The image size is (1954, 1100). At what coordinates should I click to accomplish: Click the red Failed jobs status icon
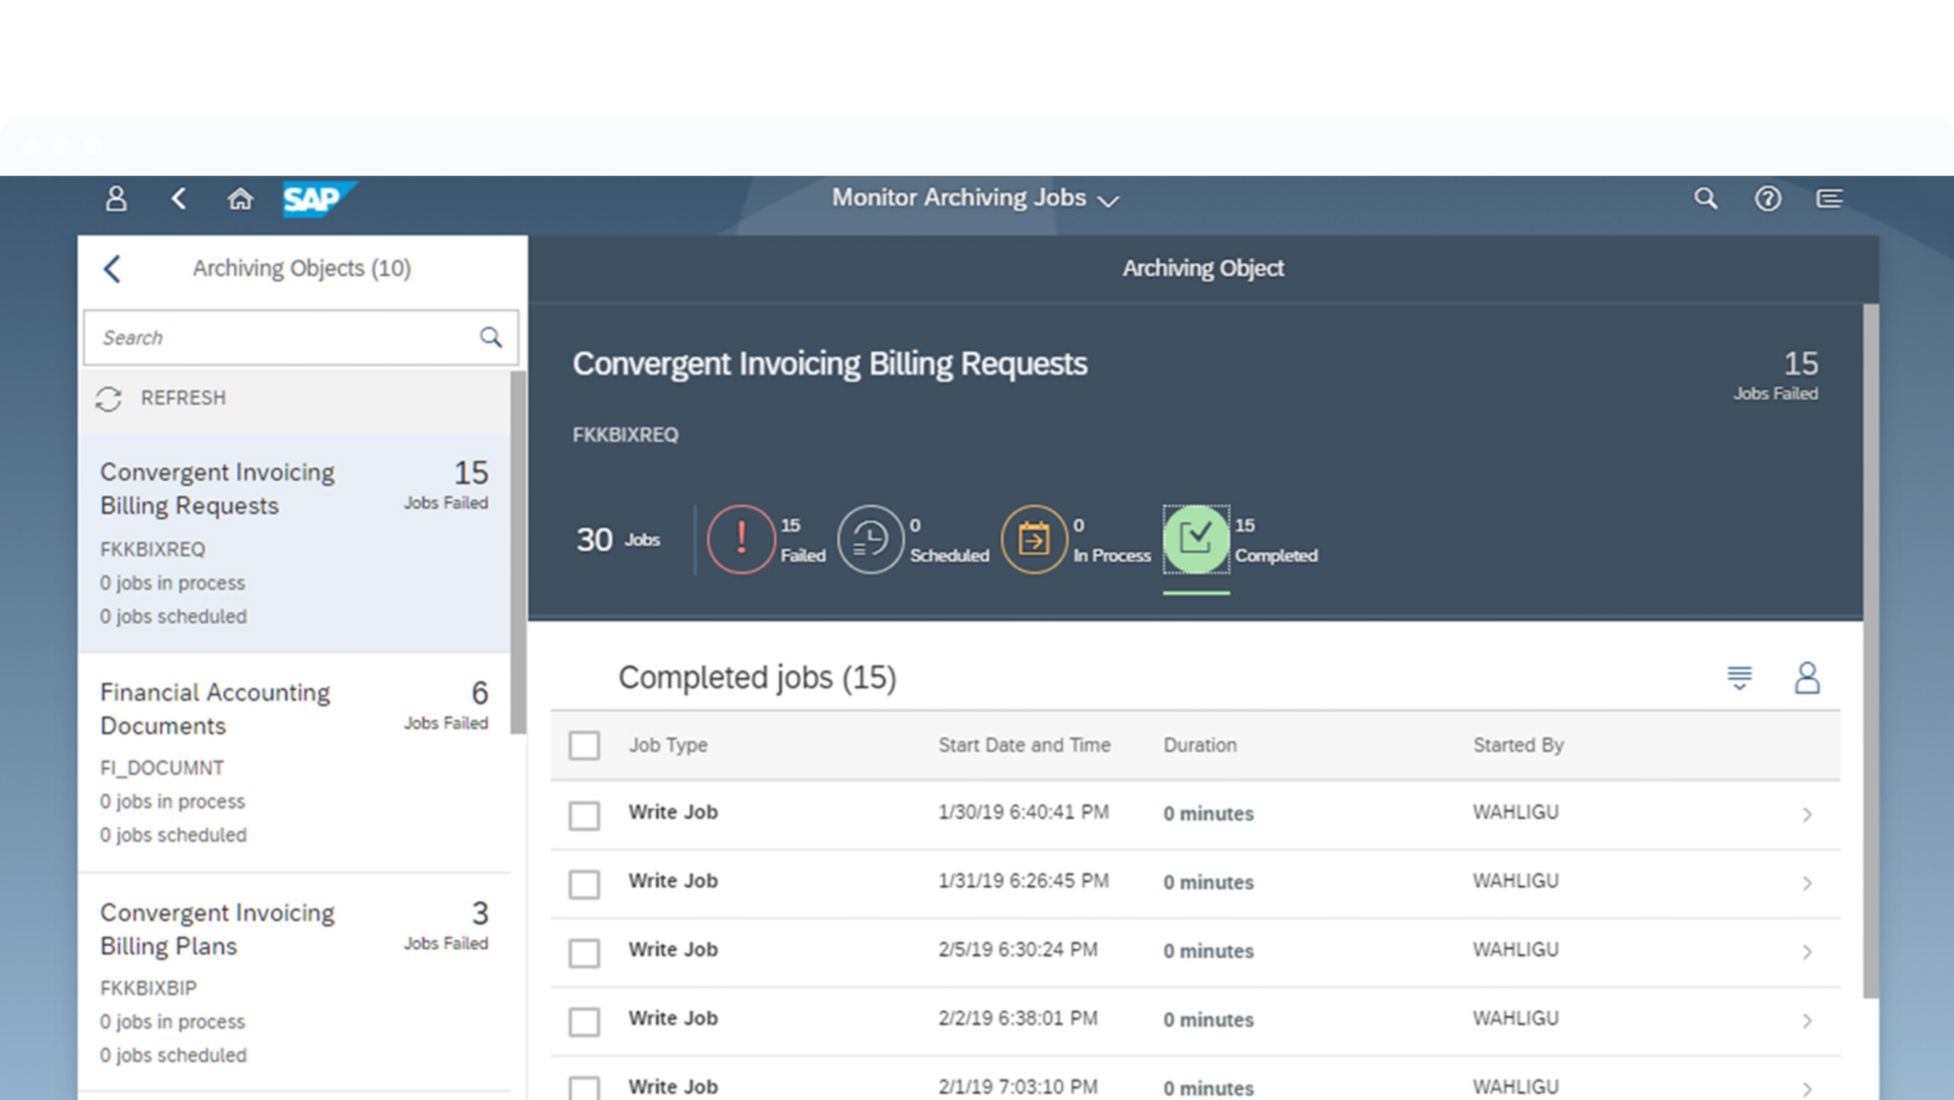coord(740,539)
